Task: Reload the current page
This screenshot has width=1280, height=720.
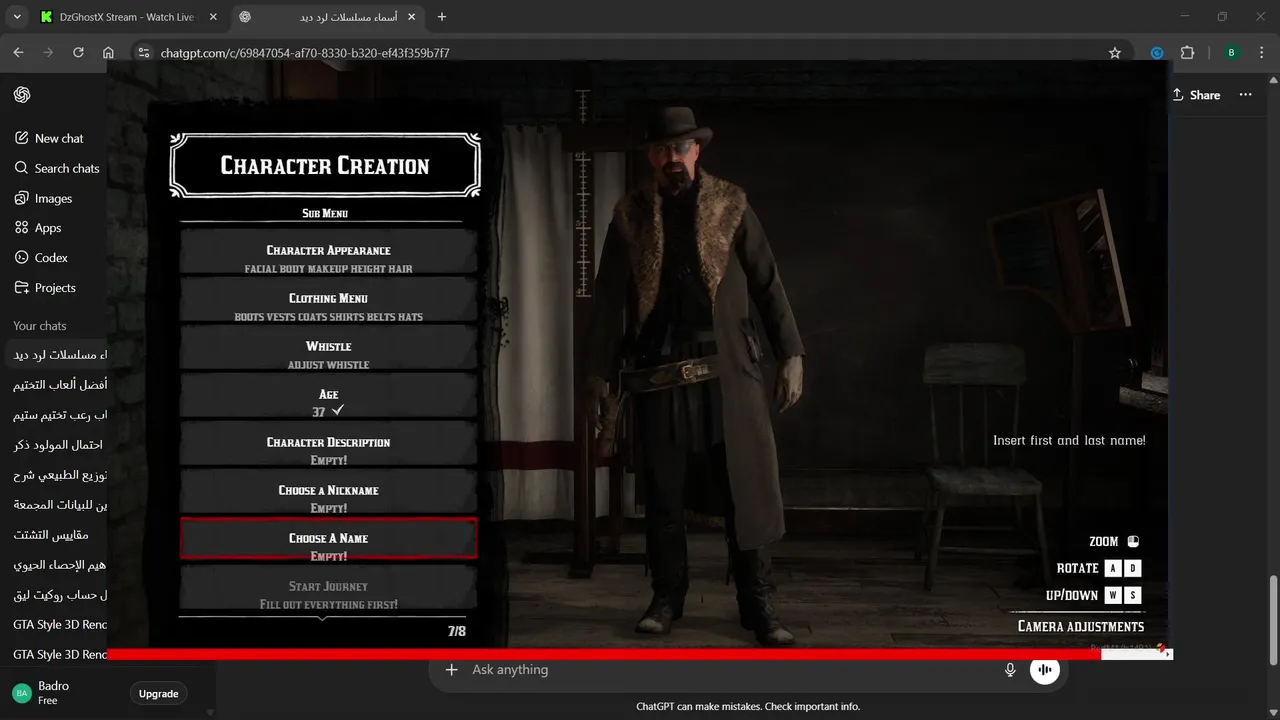Action: click(78, 53)
